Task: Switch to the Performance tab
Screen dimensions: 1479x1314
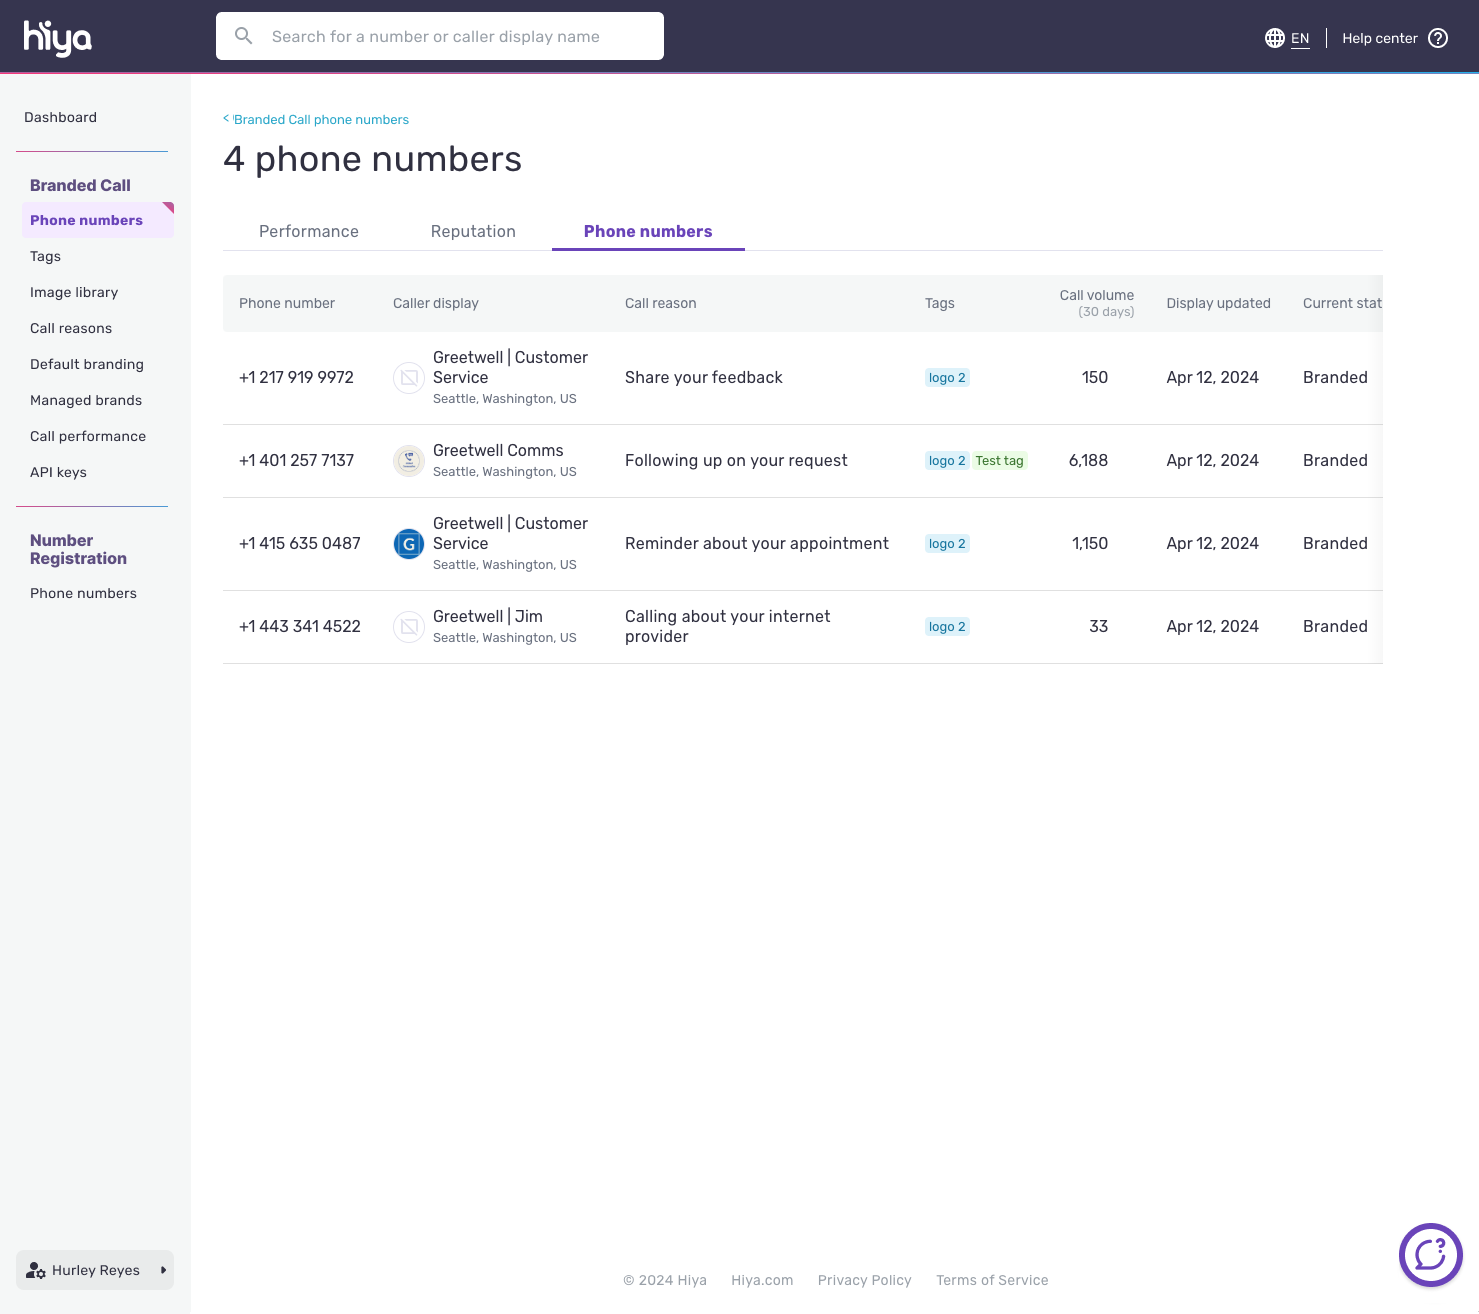Action: pos(309,231)
